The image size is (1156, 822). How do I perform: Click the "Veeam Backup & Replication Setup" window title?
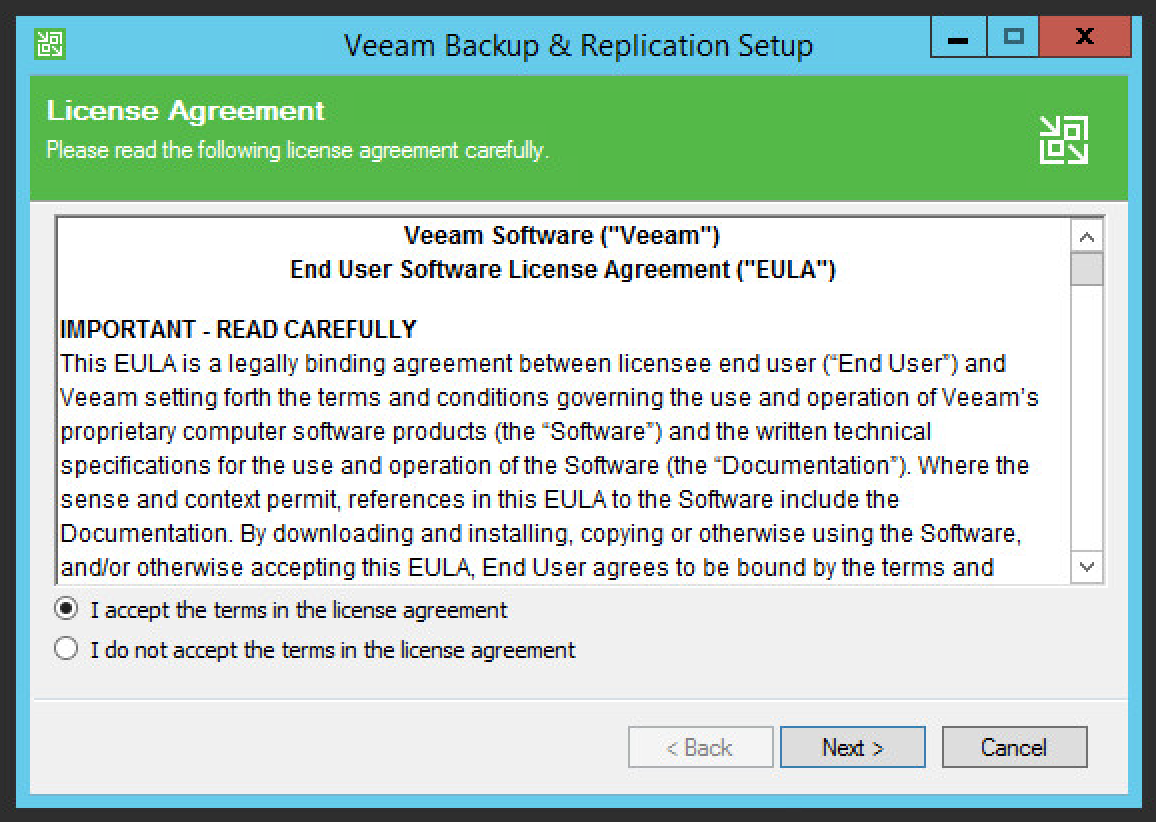coord(578,45)
